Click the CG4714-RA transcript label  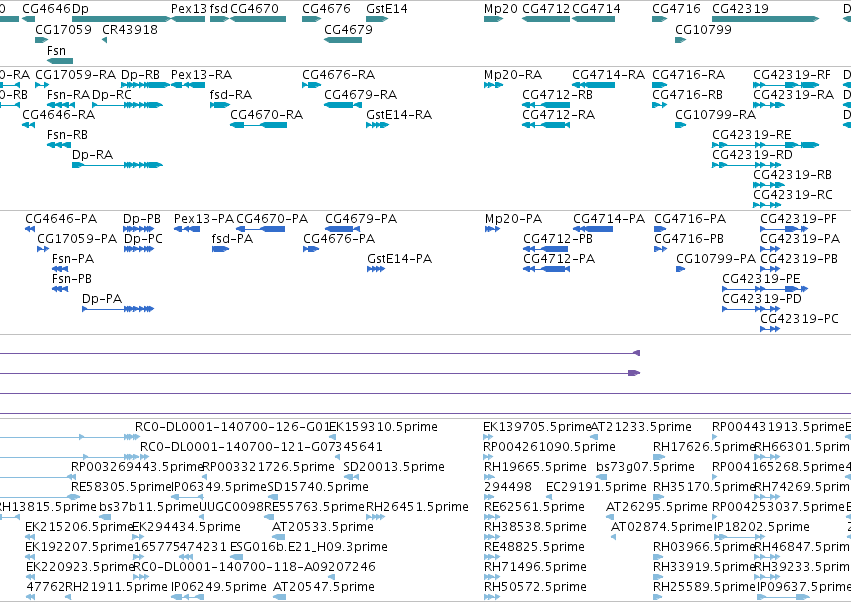(x=608, y=75)
